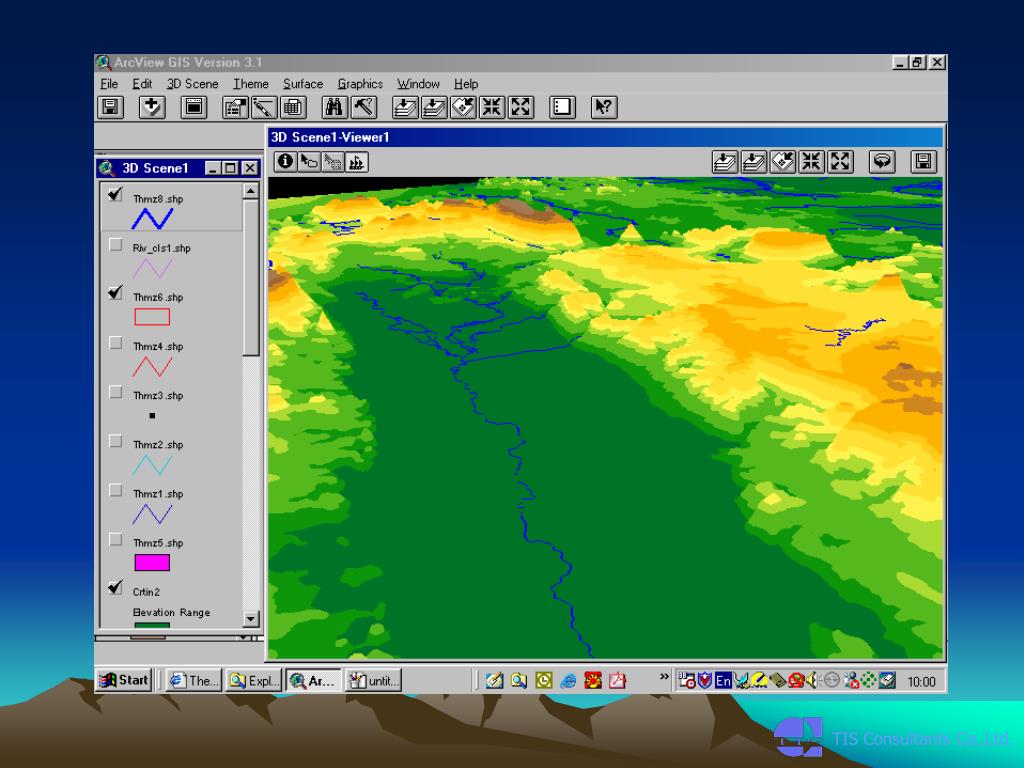1024x768 pixels.
Task: Check the Riv_cls1.shp theme checkbox
Action: (x=116, y=245)
